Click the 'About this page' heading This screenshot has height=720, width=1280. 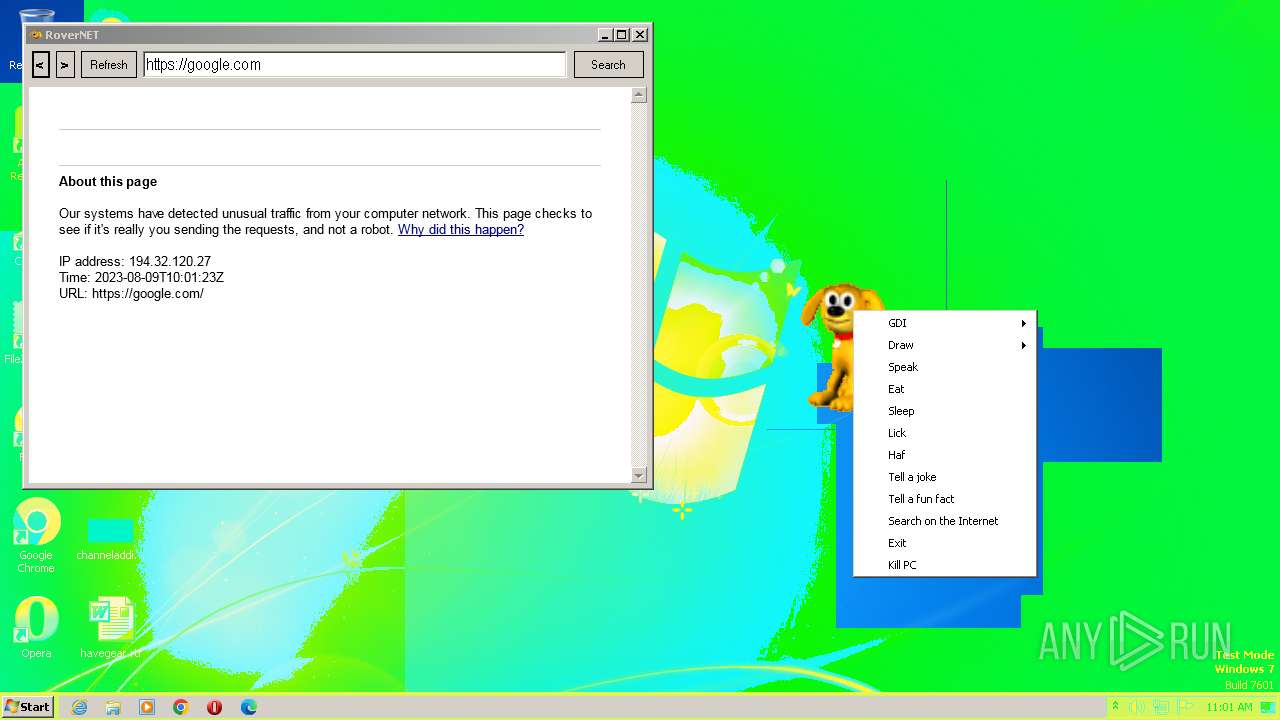tap(108, 182)
